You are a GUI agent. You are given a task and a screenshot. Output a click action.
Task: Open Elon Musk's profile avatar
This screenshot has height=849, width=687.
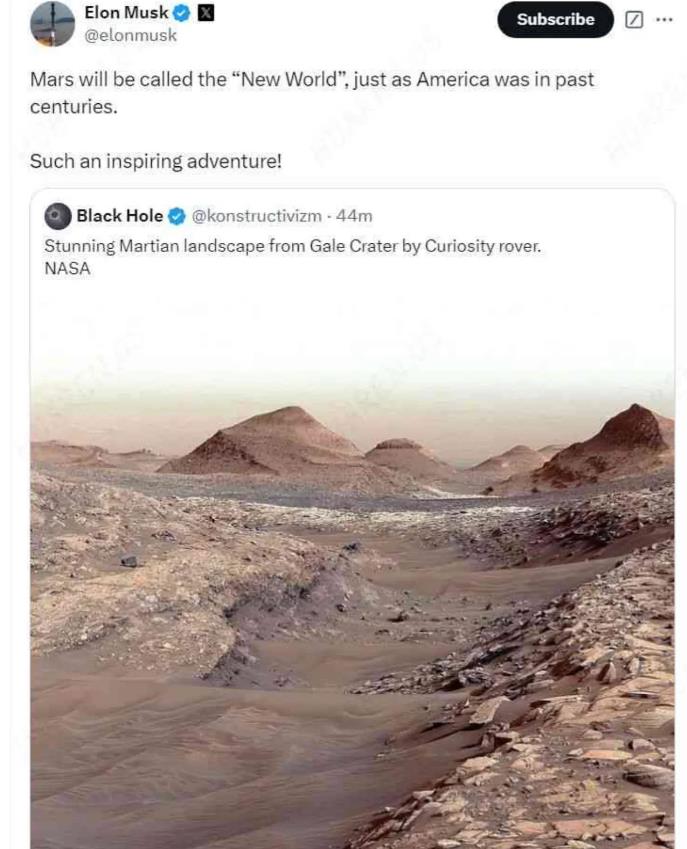(52, 24)
